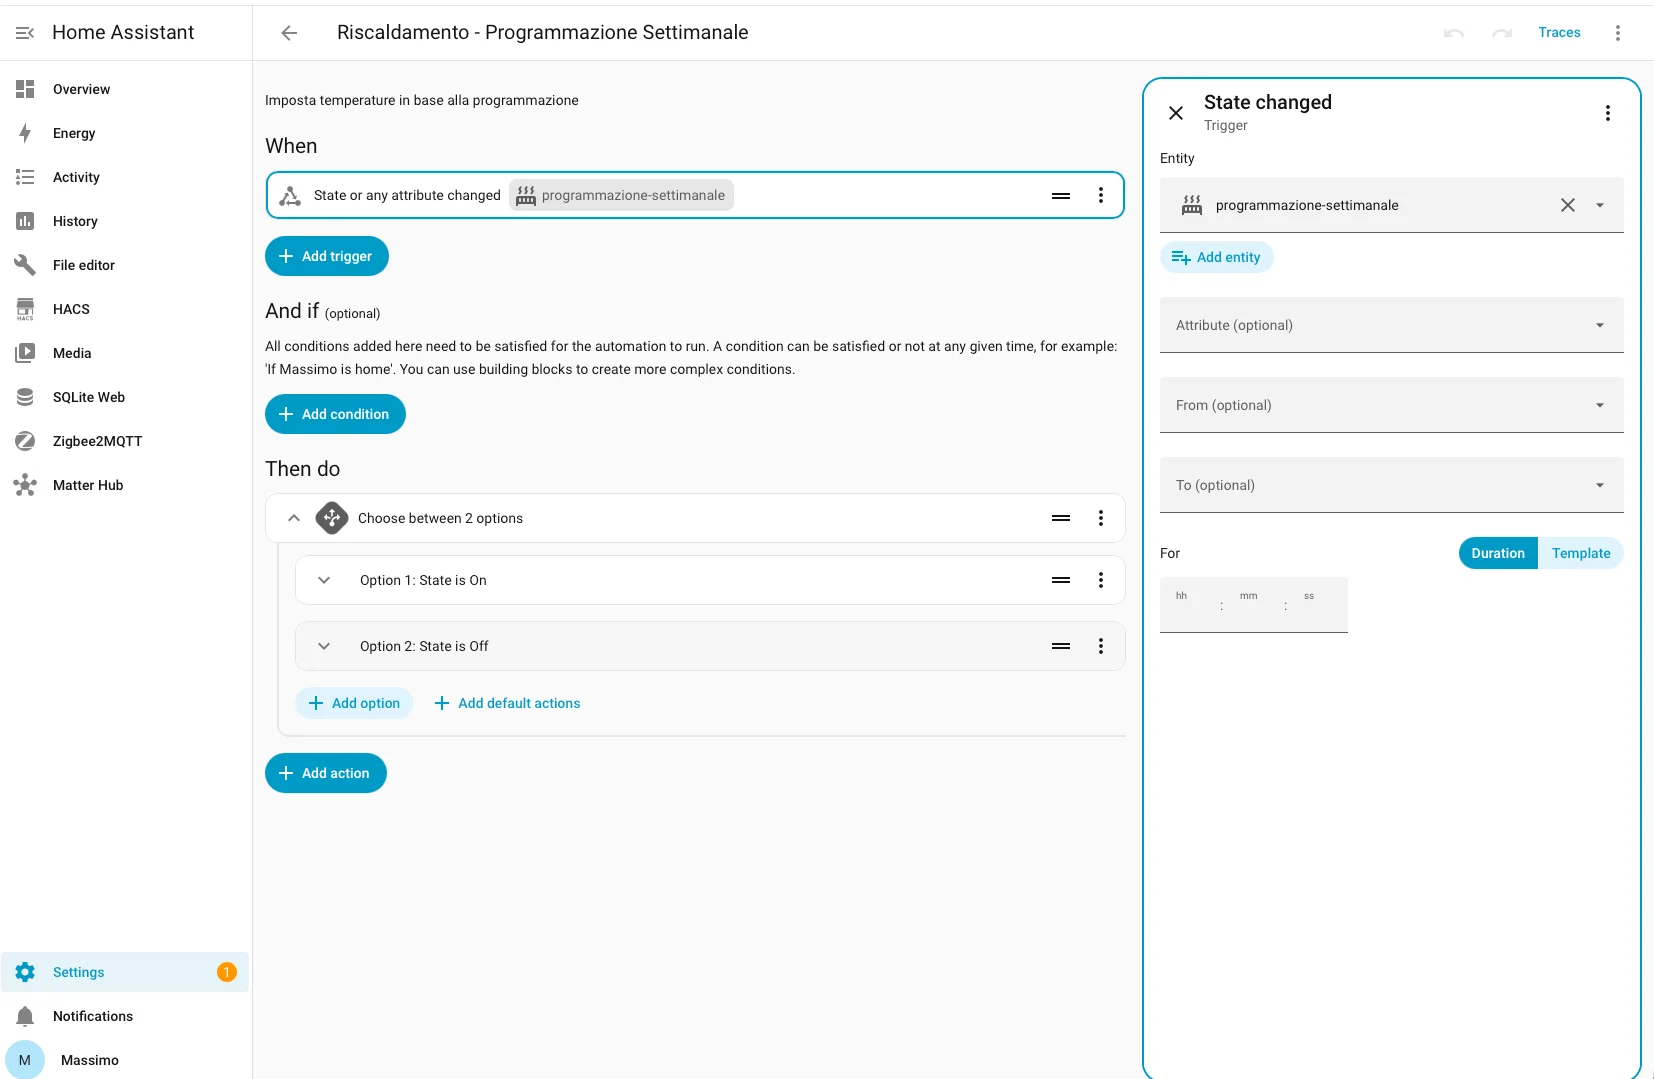Close State changed panel
The height and width of the screenshot is (1079, 1654).
tap(1176, 113)
